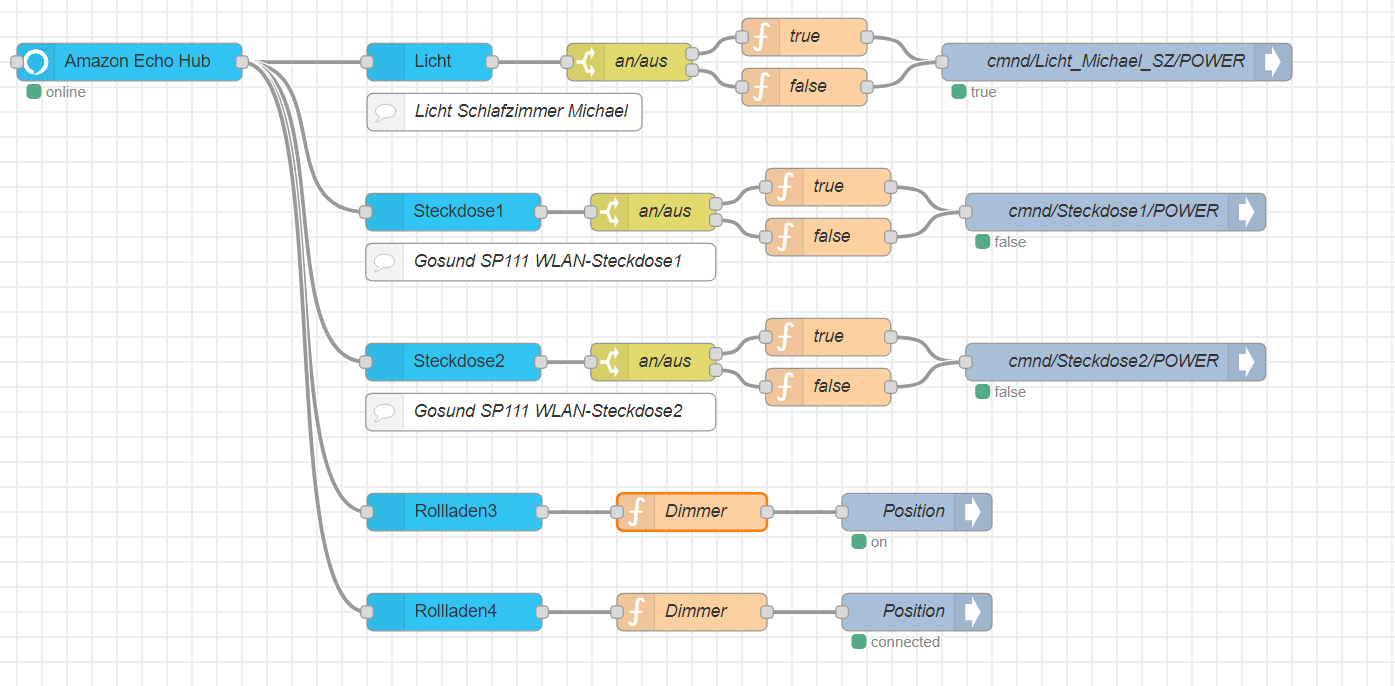
Task: Select Steckdose2's false function node label
Action: (832, 387)
